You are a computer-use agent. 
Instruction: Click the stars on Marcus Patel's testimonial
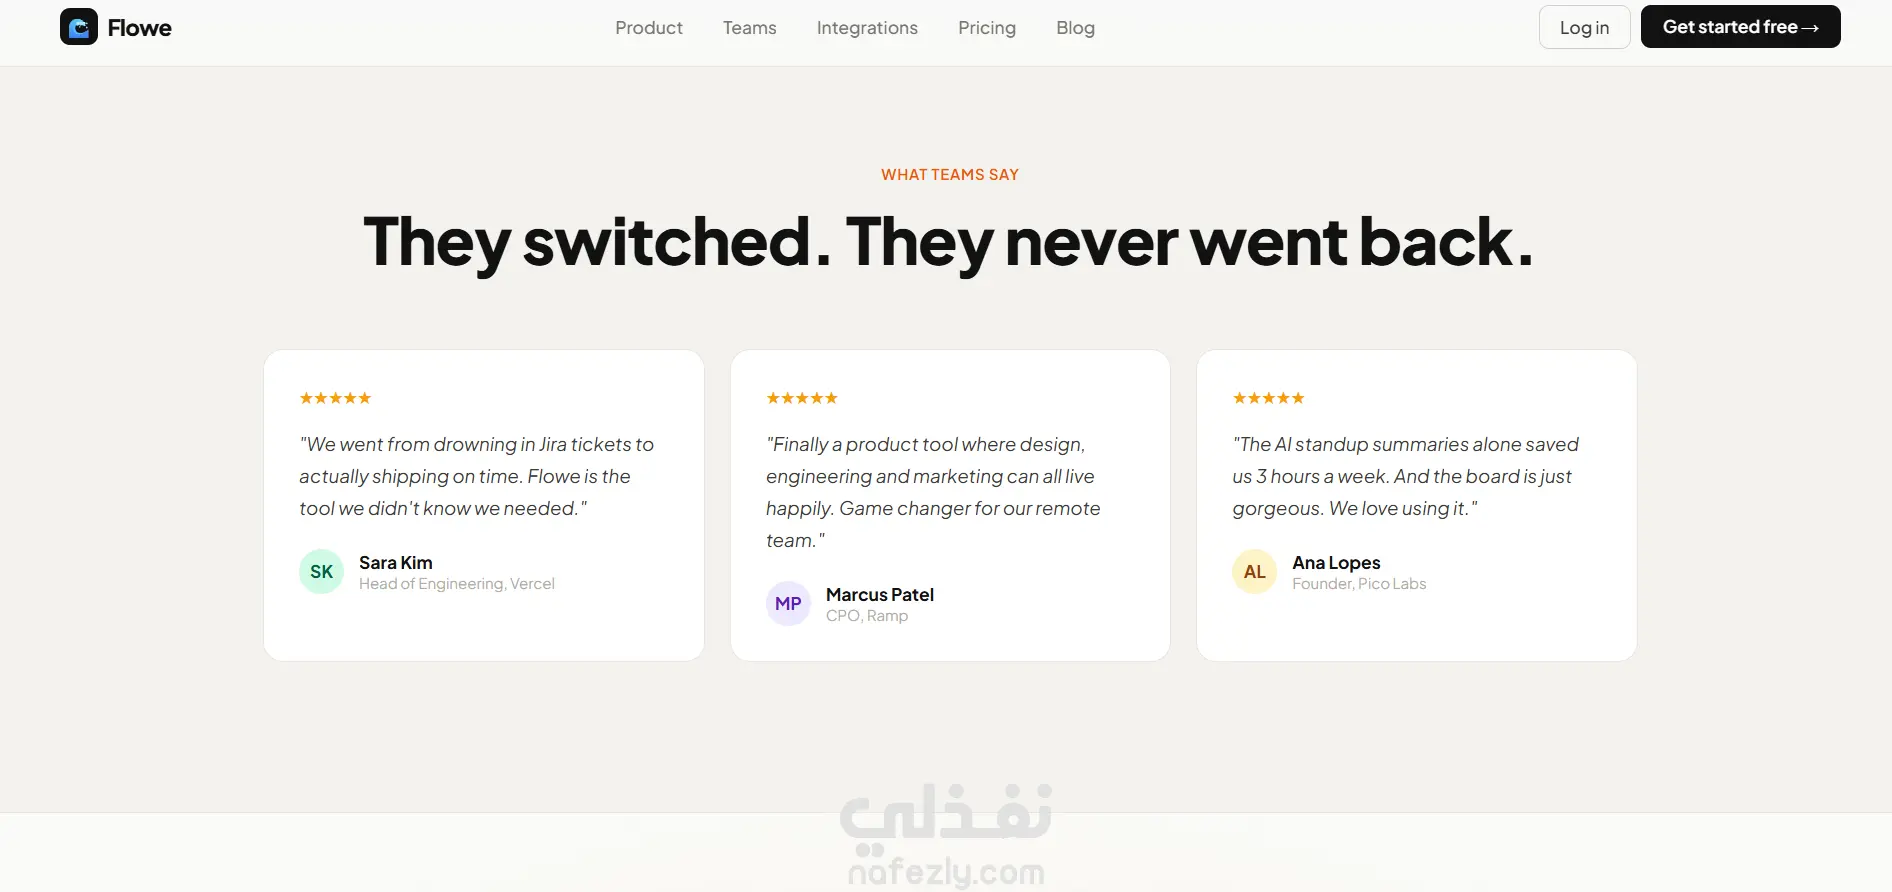[802, 398]
